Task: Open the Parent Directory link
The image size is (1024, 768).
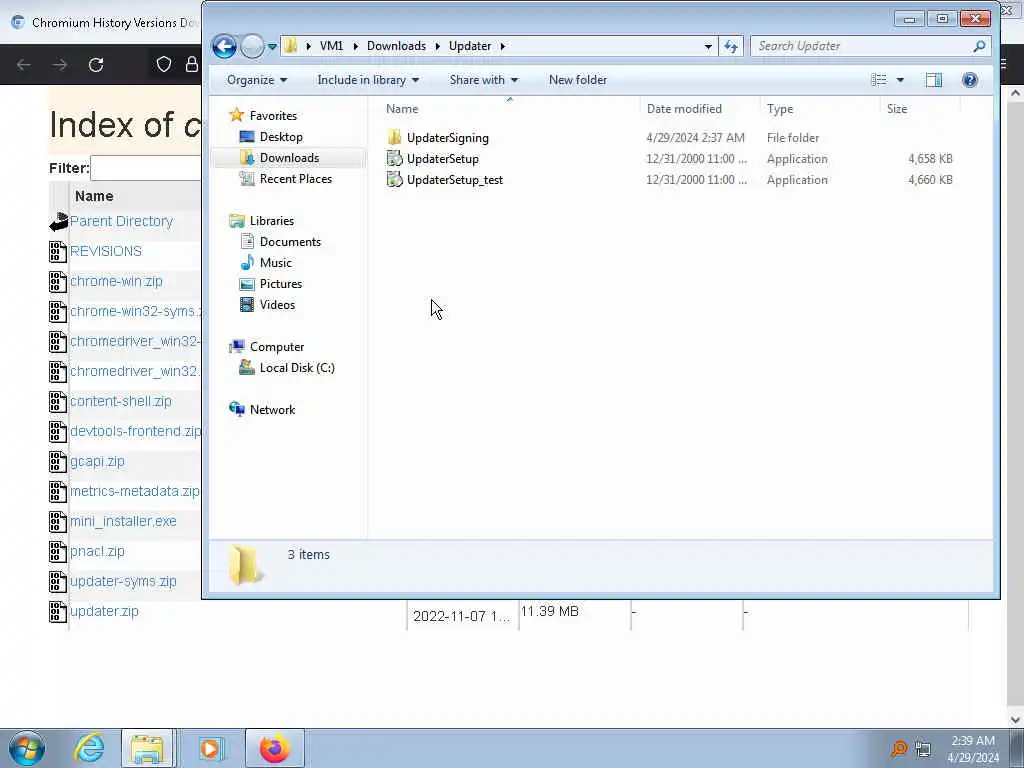Action: (x=121, y=221)
